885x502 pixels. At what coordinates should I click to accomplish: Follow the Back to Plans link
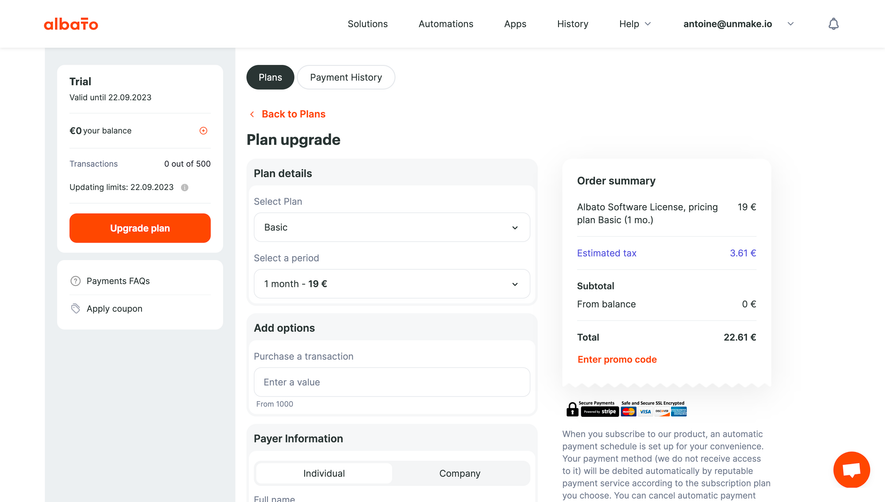click(x=293, y=114)
